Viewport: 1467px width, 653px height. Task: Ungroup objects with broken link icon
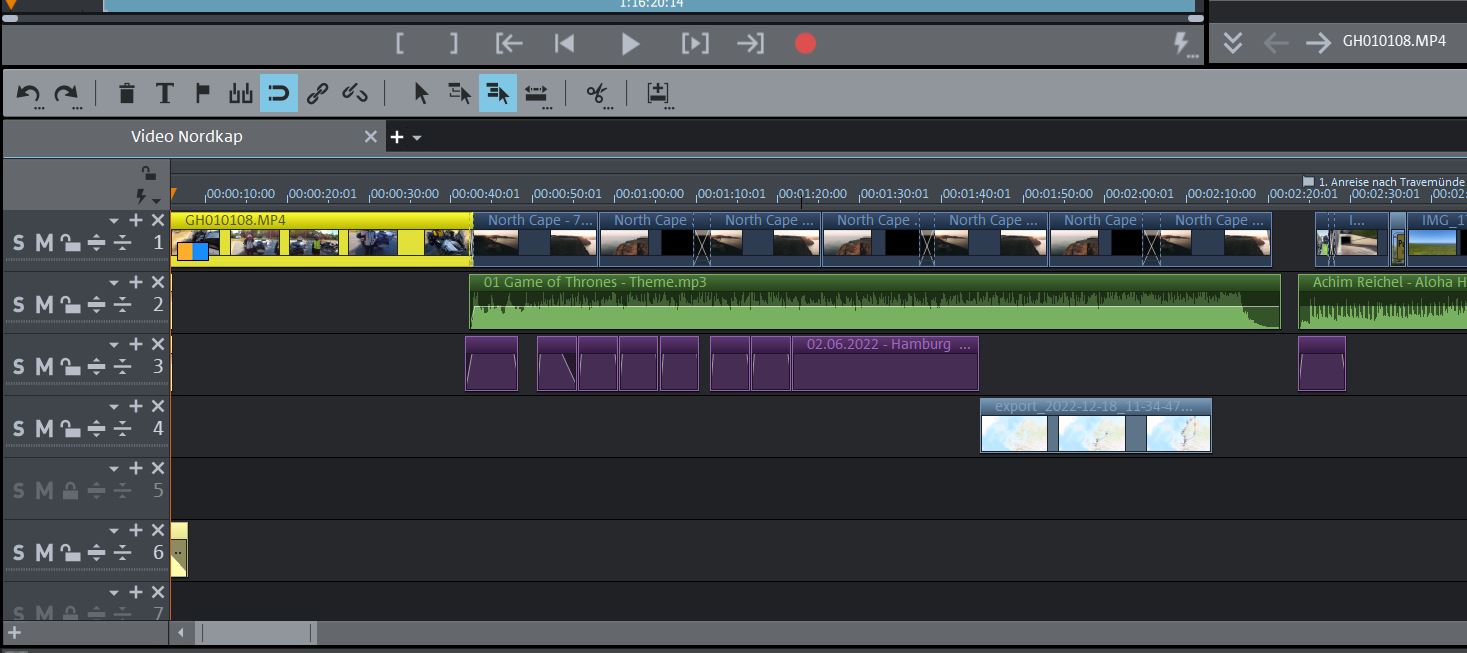click(355, 94)
